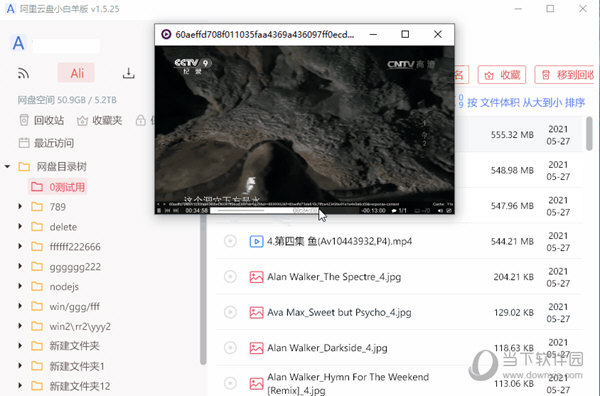The width and height of the screenshot is (600, 396).
Task: Toggle volume icon in video player
Action: coord(440,210)
